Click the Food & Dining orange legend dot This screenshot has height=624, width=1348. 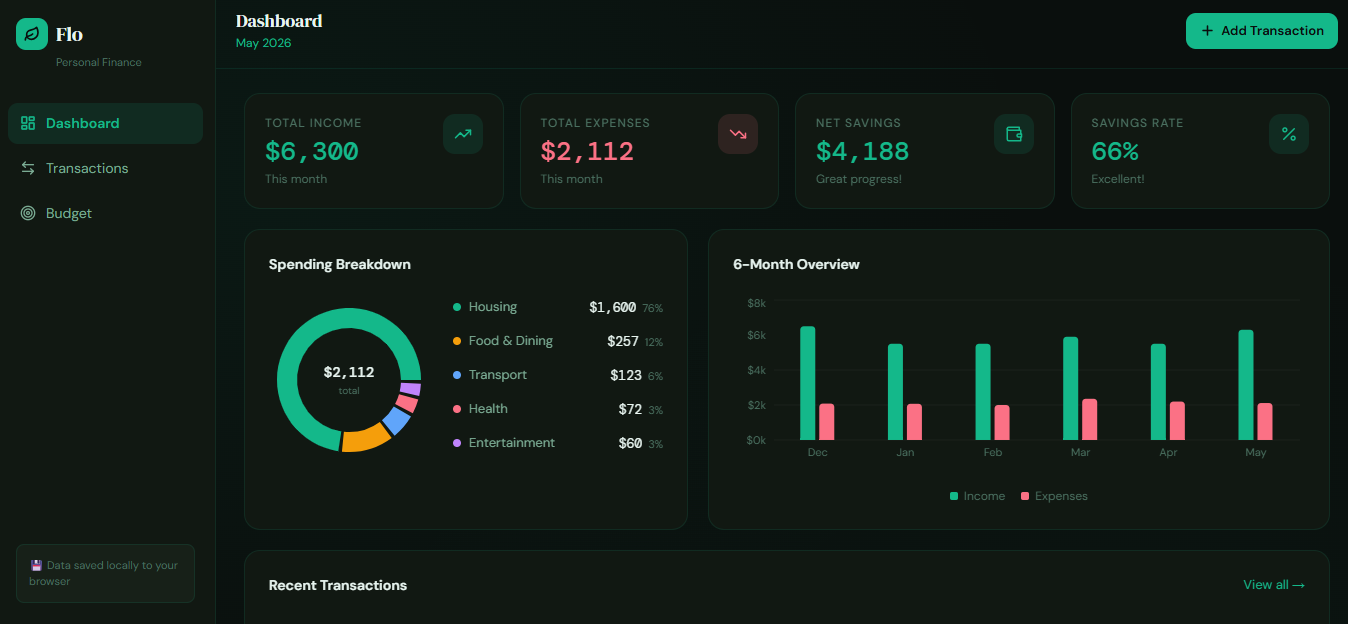(x=457, y=341)
